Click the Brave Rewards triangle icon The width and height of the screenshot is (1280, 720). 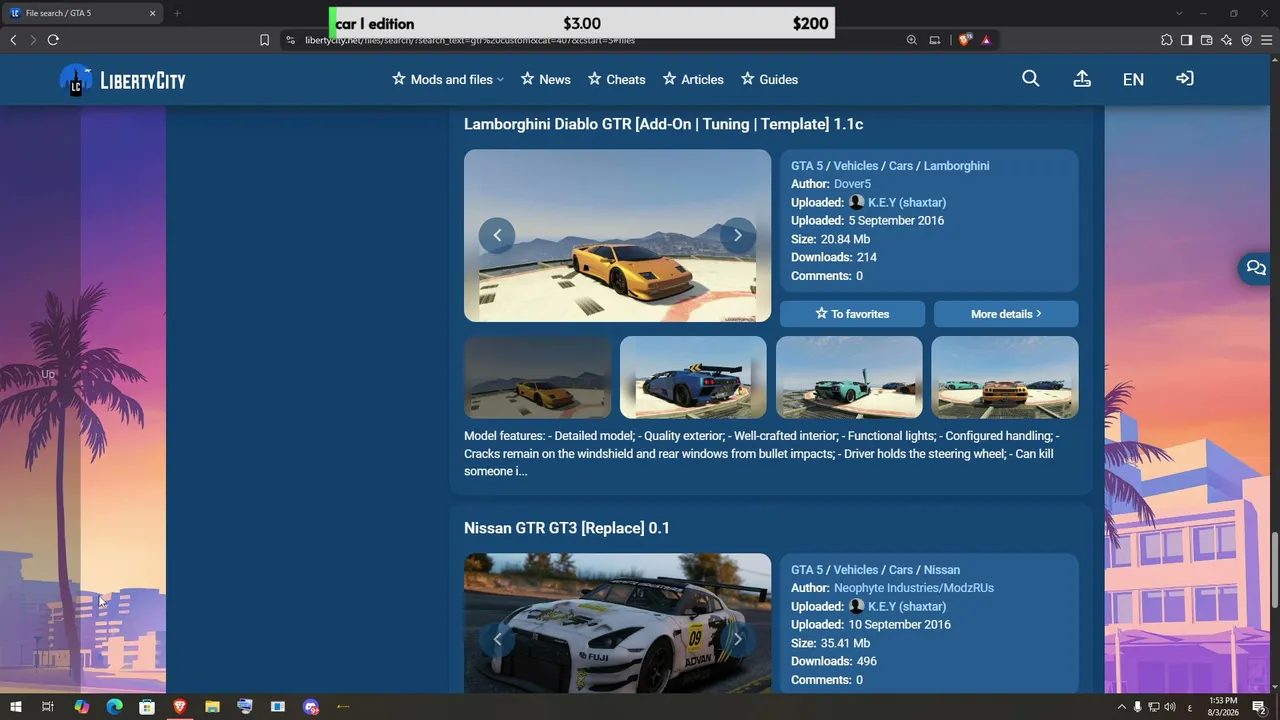tap(986, 40)
